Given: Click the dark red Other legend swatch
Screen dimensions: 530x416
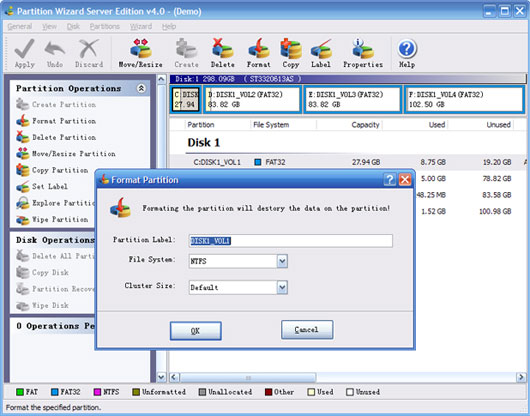Looking at the screenshot, I should pyautogui.click(x=268, y=392).
